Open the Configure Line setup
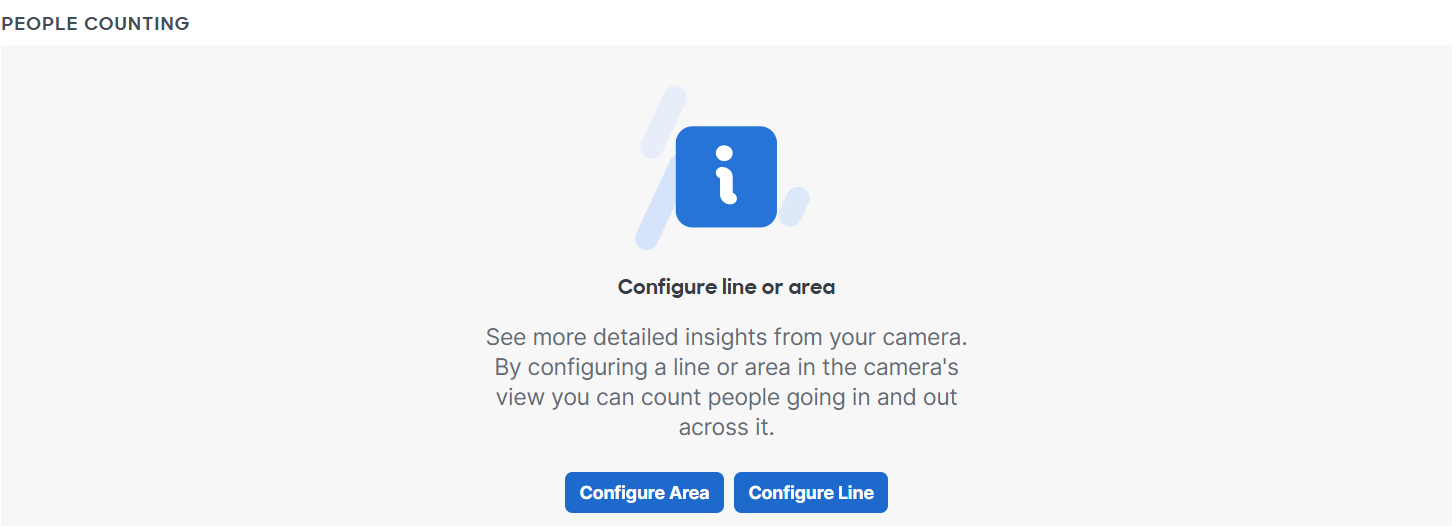1456x526 pixels. pos(811,493)
